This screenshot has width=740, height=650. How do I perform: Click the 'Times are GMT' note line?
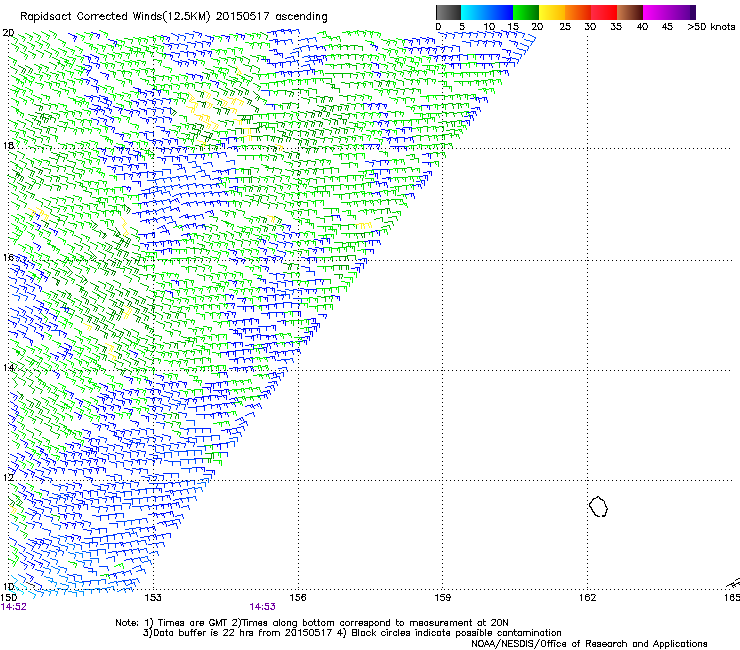tap(312, 623)
